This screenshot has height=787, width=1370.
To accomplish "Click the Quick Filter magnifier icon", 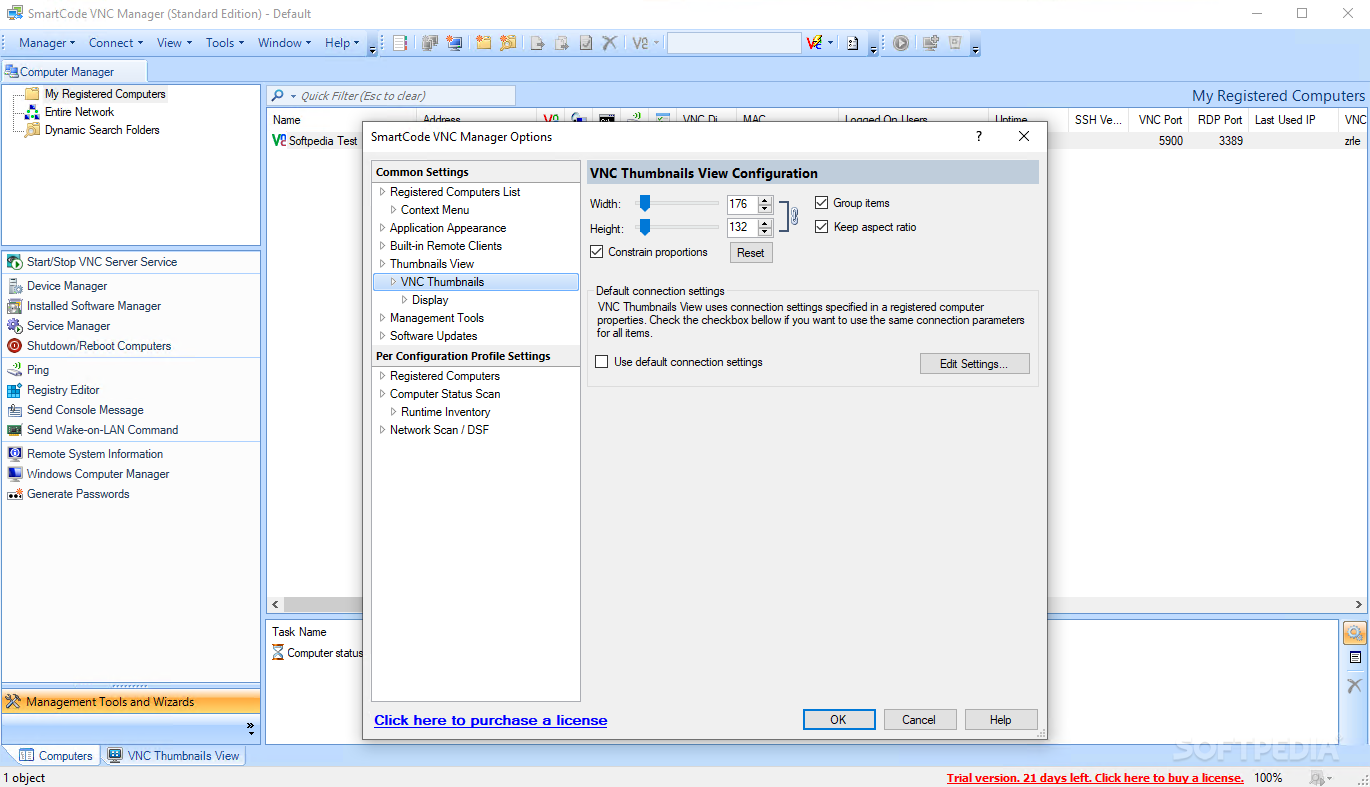I will (x=278, y=96).
